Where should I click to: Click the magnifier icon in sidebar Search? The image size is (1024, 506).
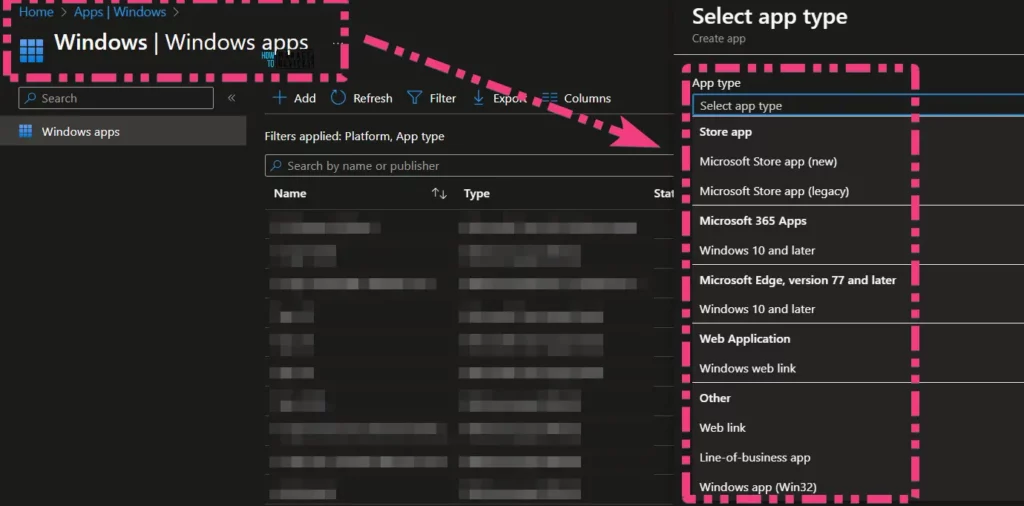click(x=30, y=98)
